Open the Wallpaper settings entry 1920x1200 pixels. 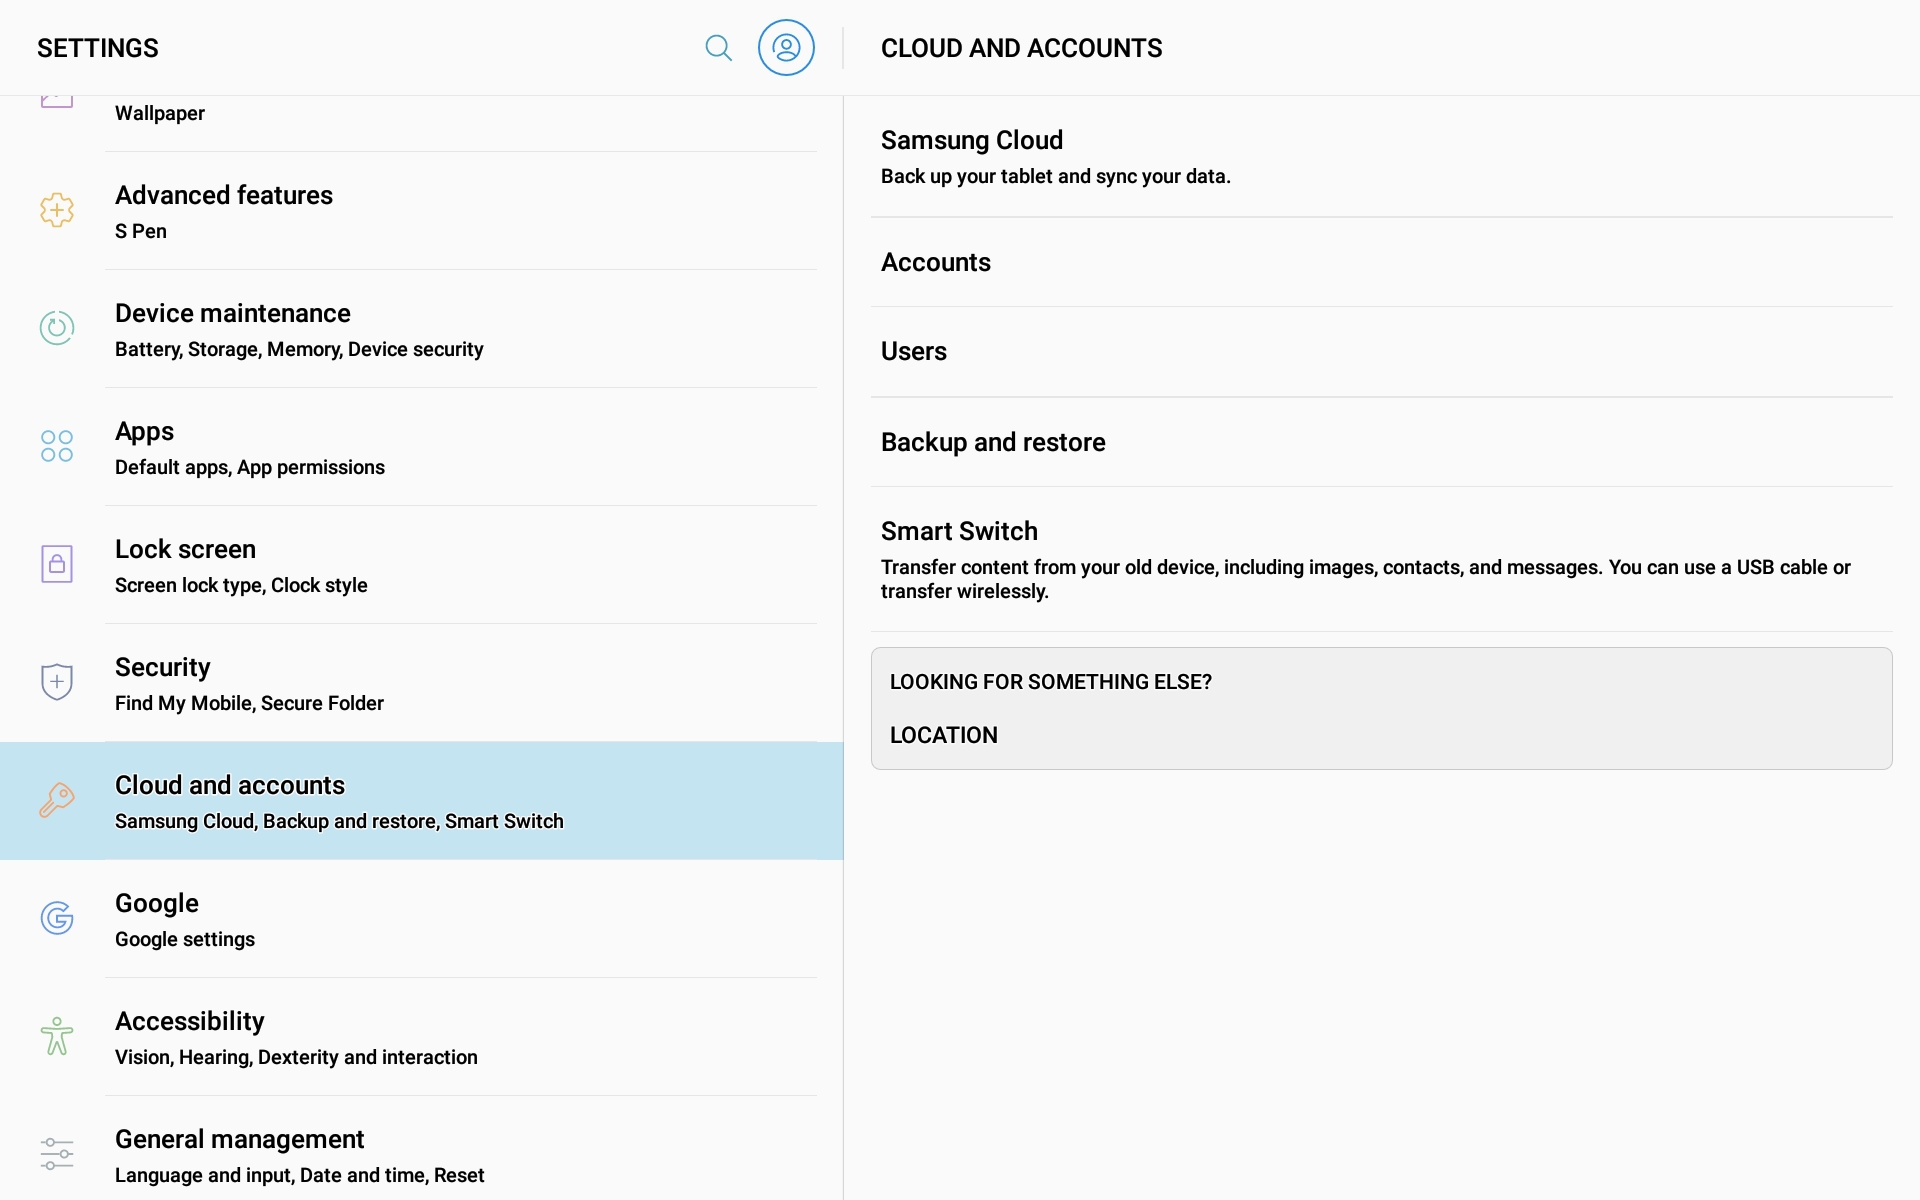(x=422, y=124)
